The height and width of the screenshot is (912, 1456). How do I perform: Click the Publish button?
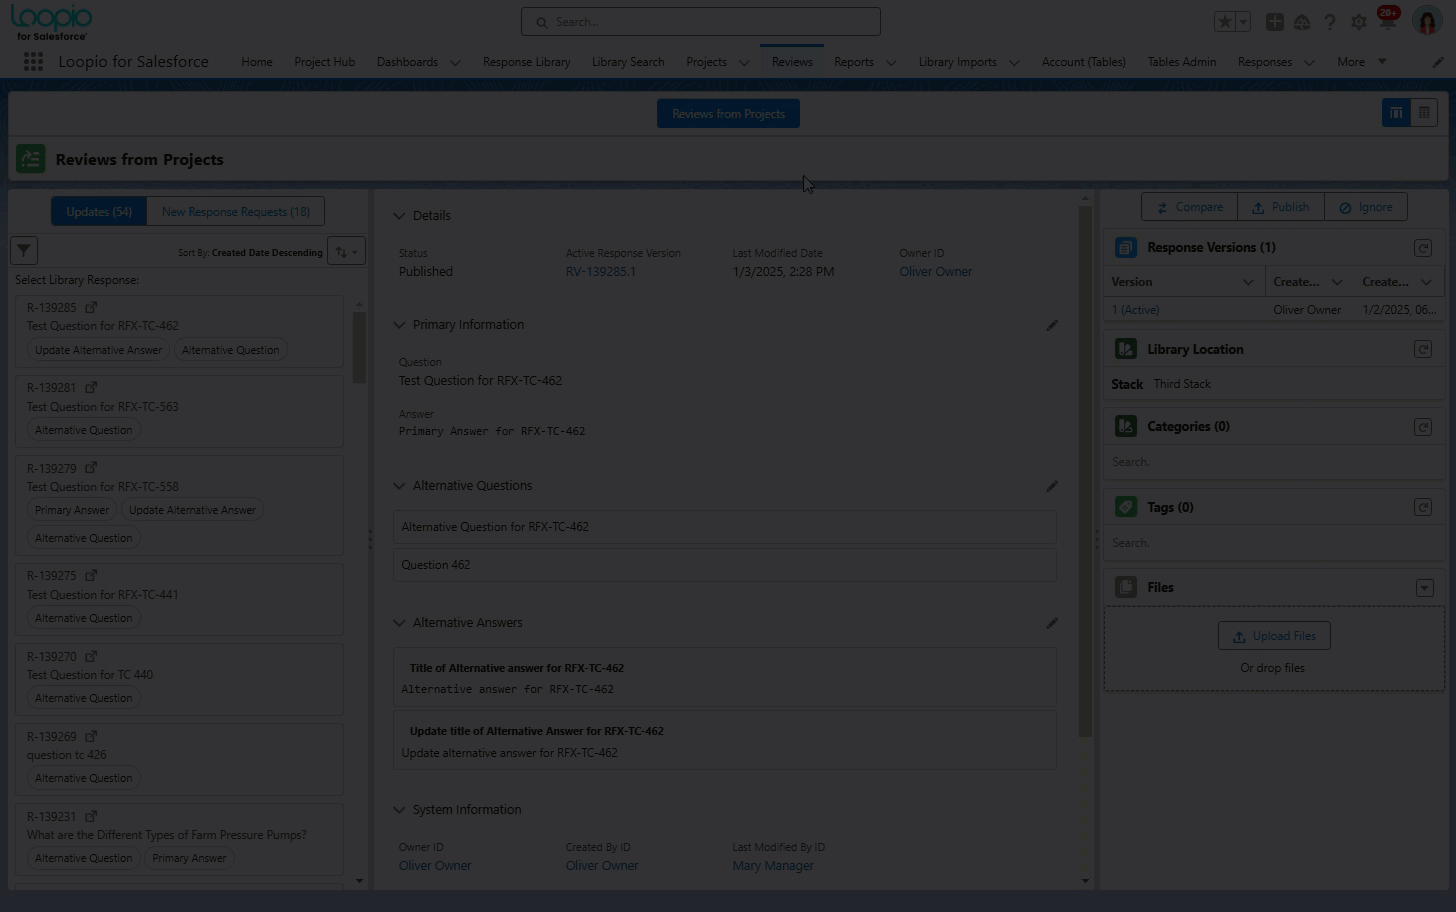1280,207
